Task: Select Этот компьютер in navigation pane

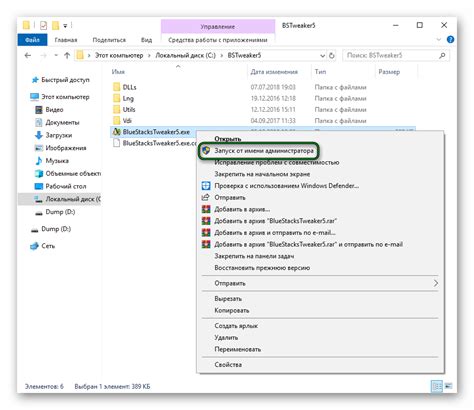Action: [65, 97]
